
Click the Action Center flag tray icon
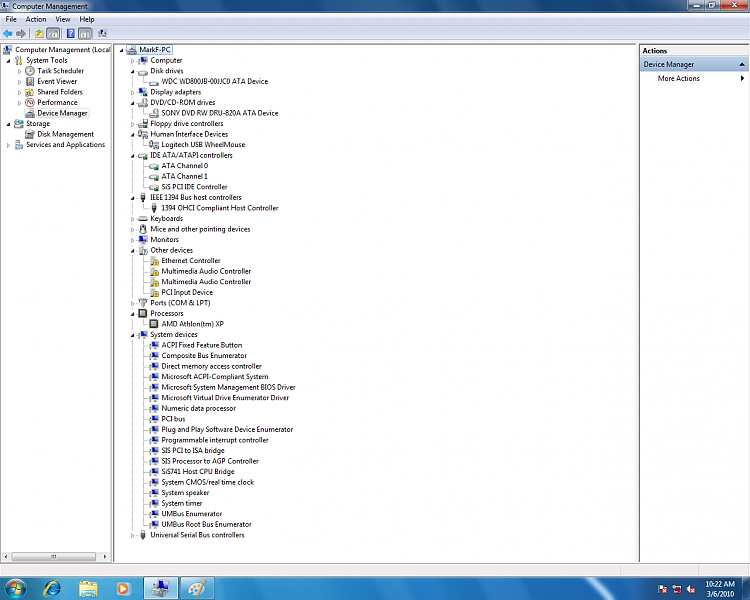(x=662, y=589)
